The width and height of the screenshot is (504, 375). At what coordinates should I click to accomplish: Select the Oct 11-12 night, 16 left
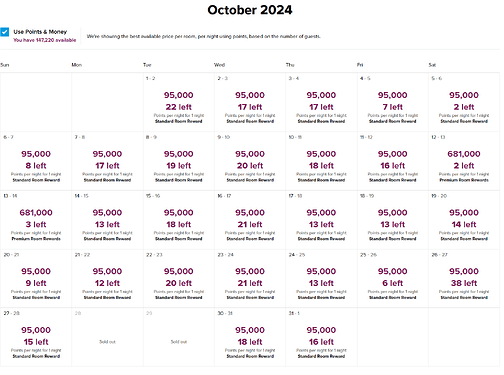coord(393,161)
